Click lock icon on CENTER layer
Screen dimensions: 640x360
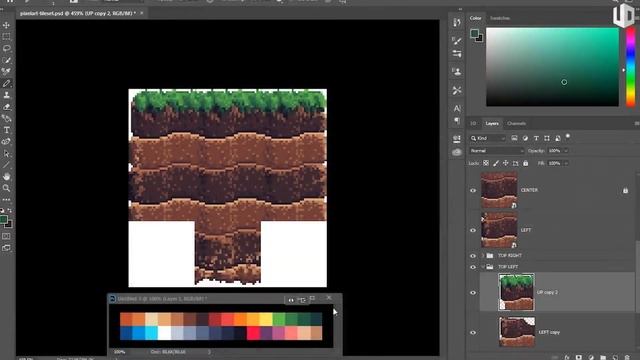click(625, 190)
